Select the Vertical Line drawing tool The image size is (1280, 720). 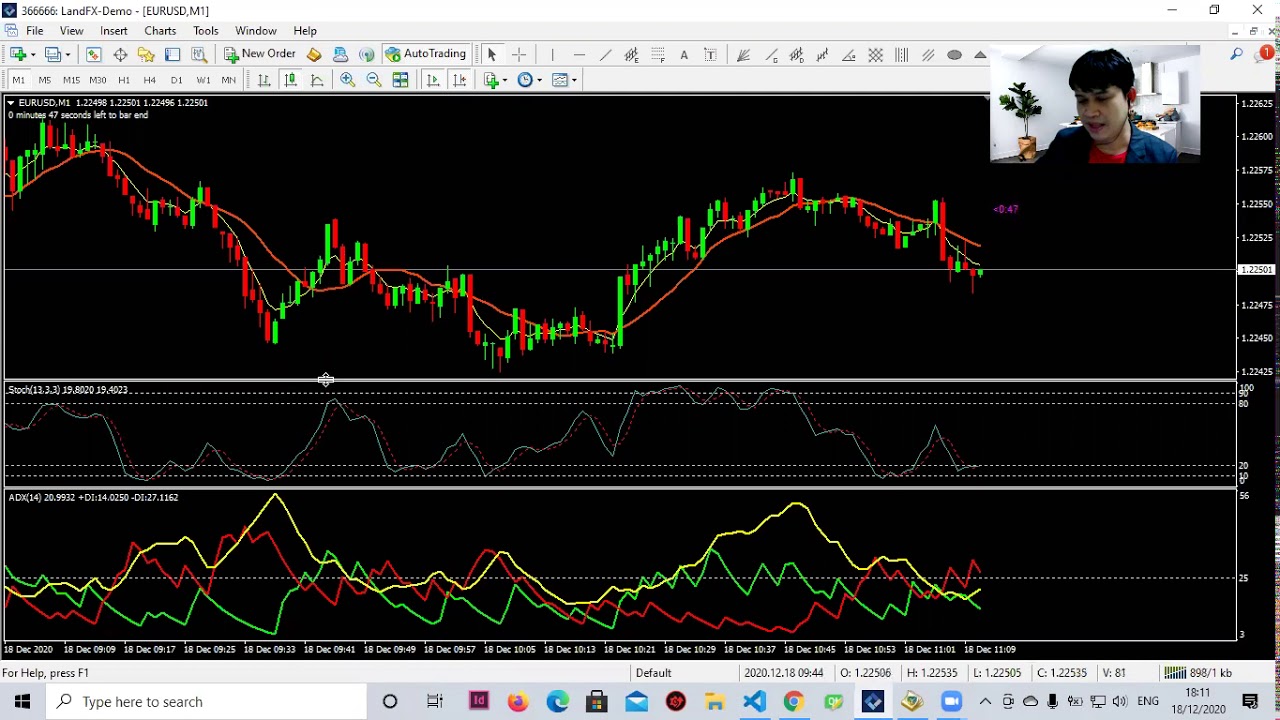coord(552,55)
